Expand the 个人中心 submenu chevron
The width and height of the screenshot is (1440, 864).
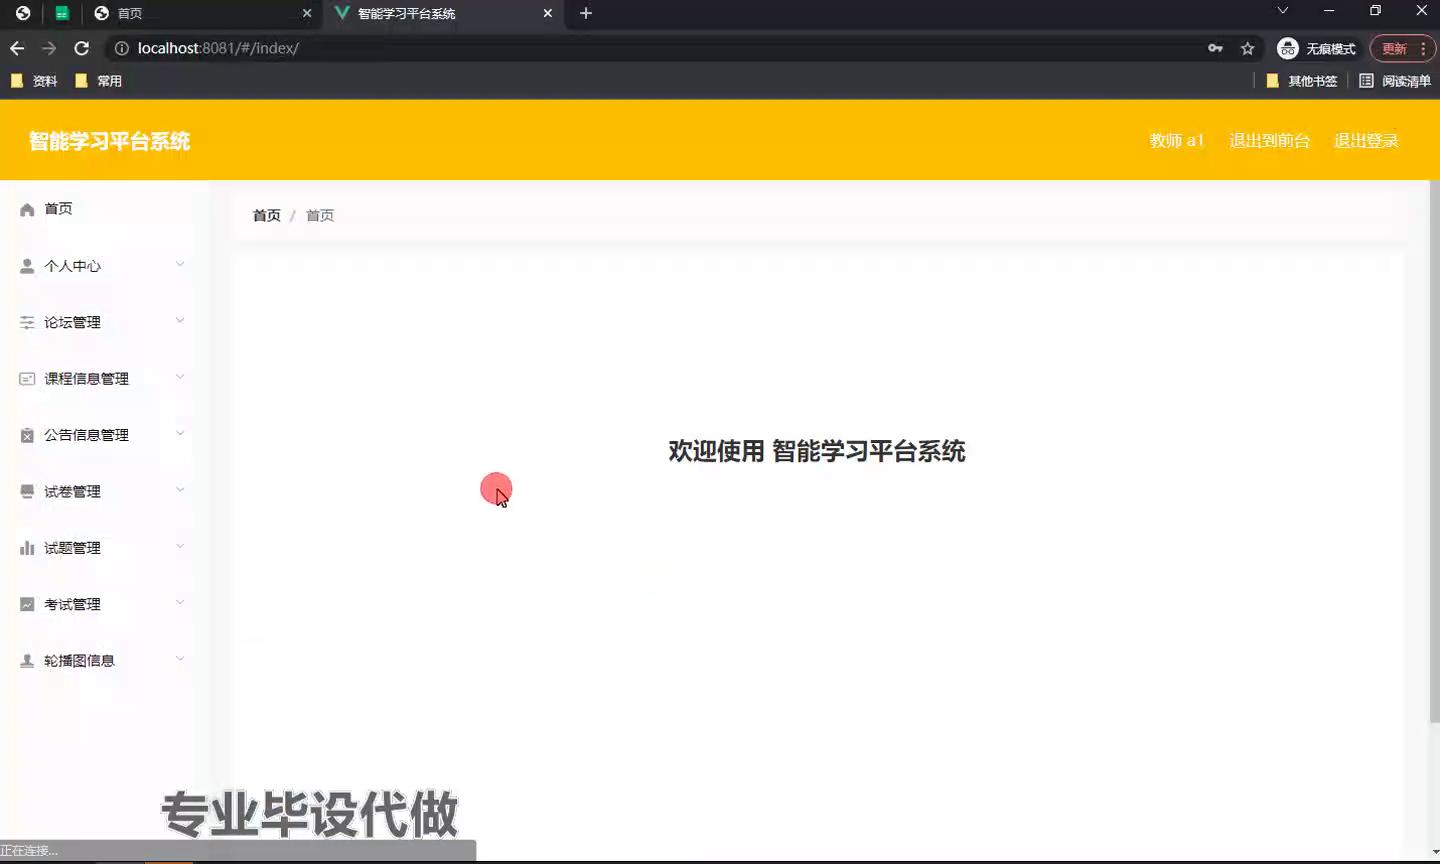(x=180, y=265)
